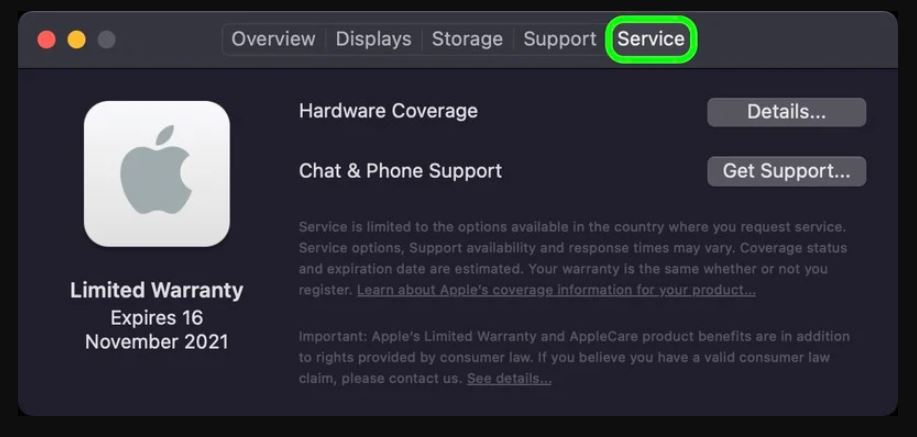Select the Chat & Phone Support label

(x=400, y=171)
